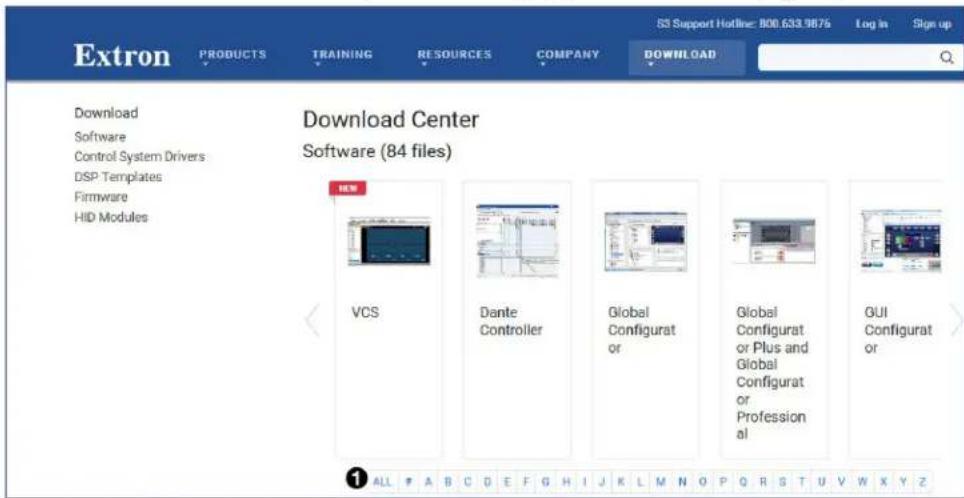Click the VCS software thumbnail
The image size is (964, 498).
[389, 241]
